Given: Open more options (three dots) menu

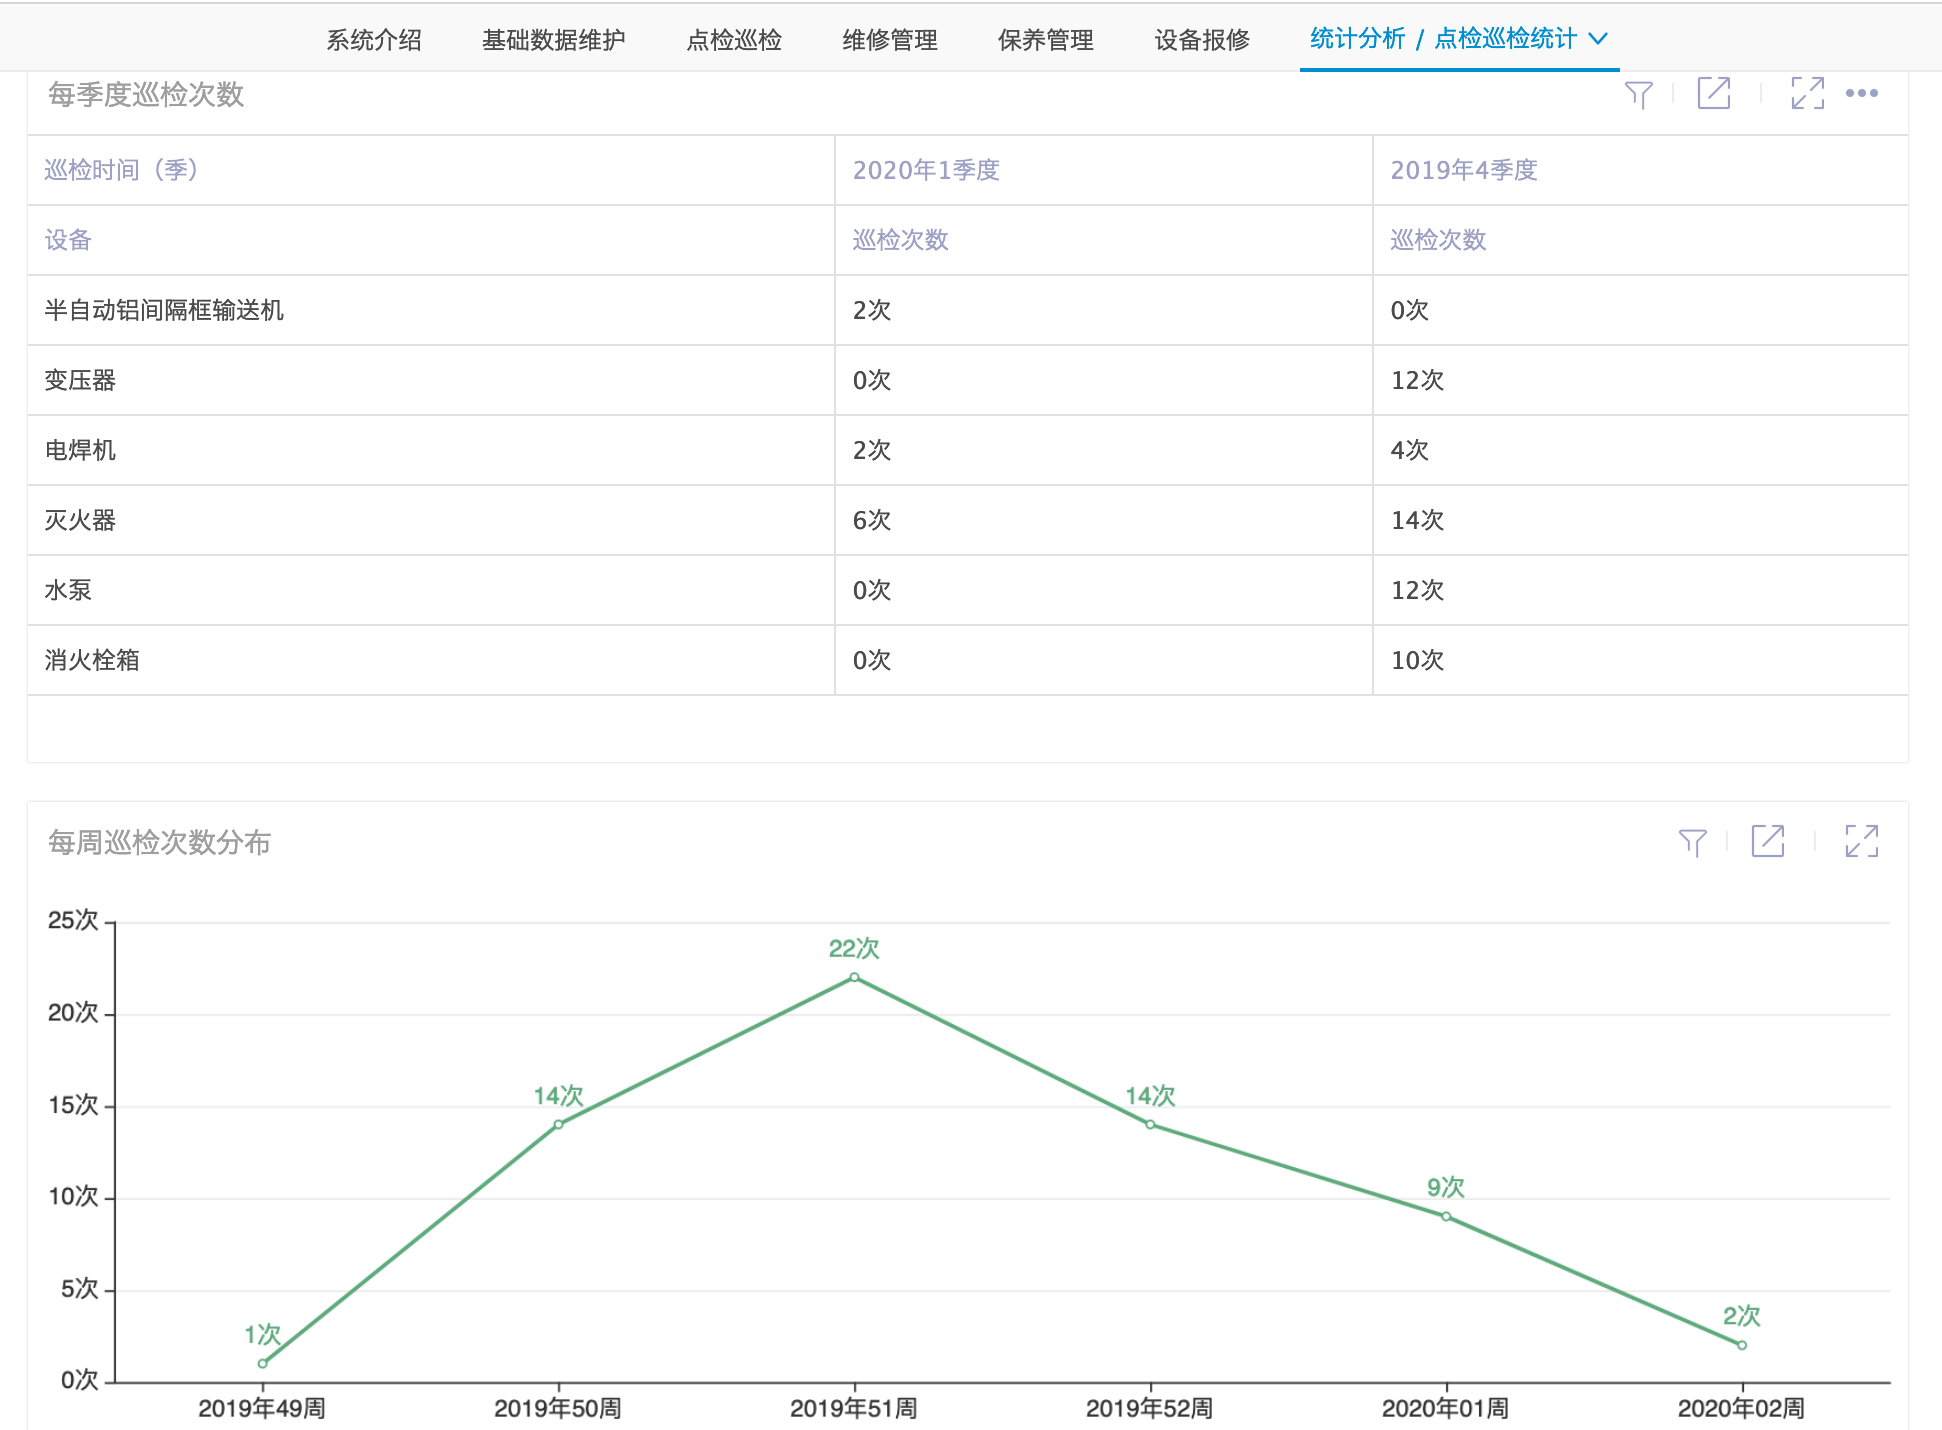Looking at the screenshot, I should 1861,93.
